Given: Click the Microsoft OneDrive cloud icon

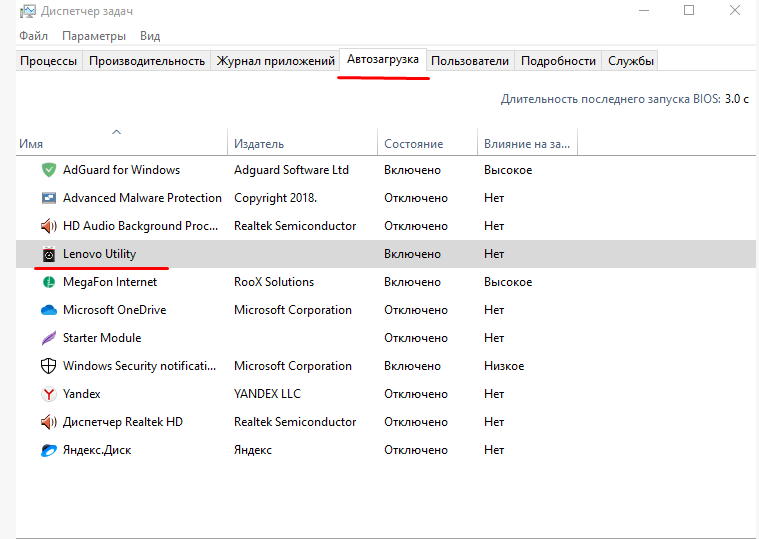Looking at the screenshot, I should pos(49,310).
